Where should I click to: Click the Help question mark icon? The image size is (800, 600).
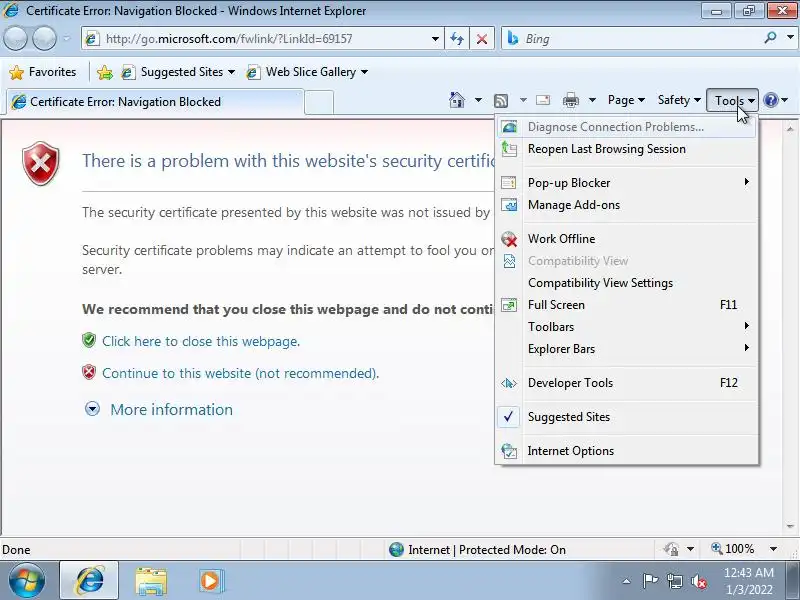(770, 100)
